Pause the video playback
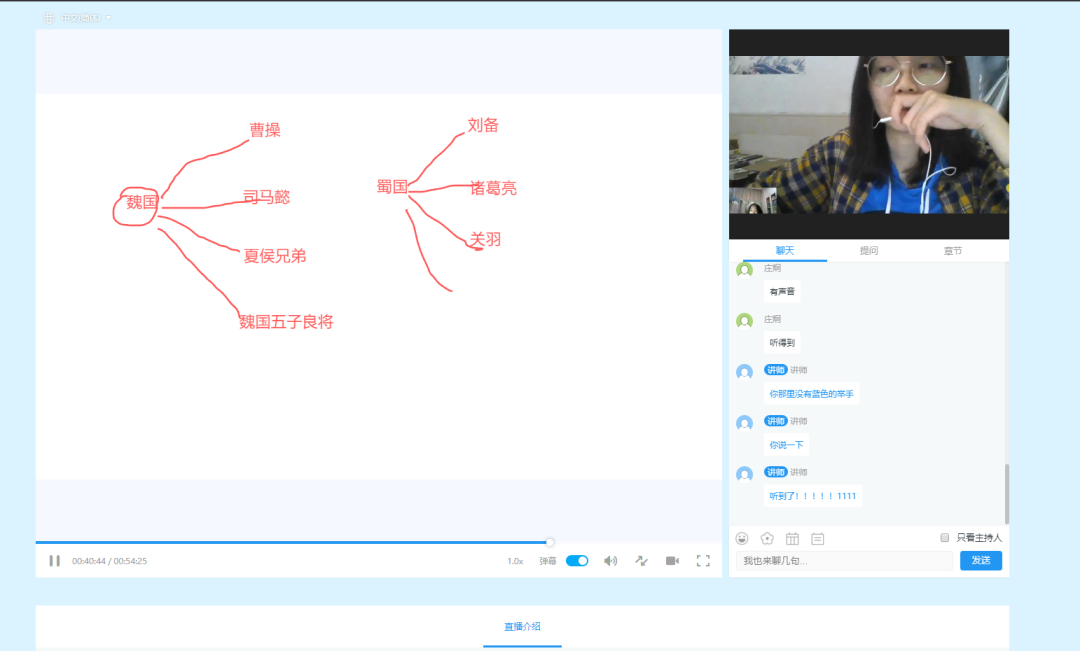Image resolution: width=1080 pixels, height=651 pixels. pos(54,561)
